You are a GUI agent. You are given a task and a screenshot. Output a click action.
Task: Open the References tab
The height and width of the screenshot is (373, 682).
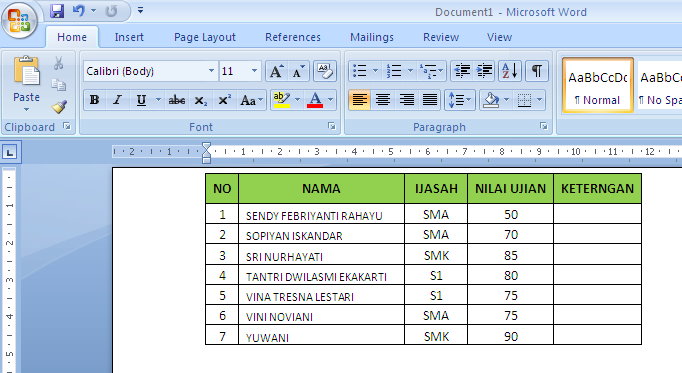pos(293,37)
